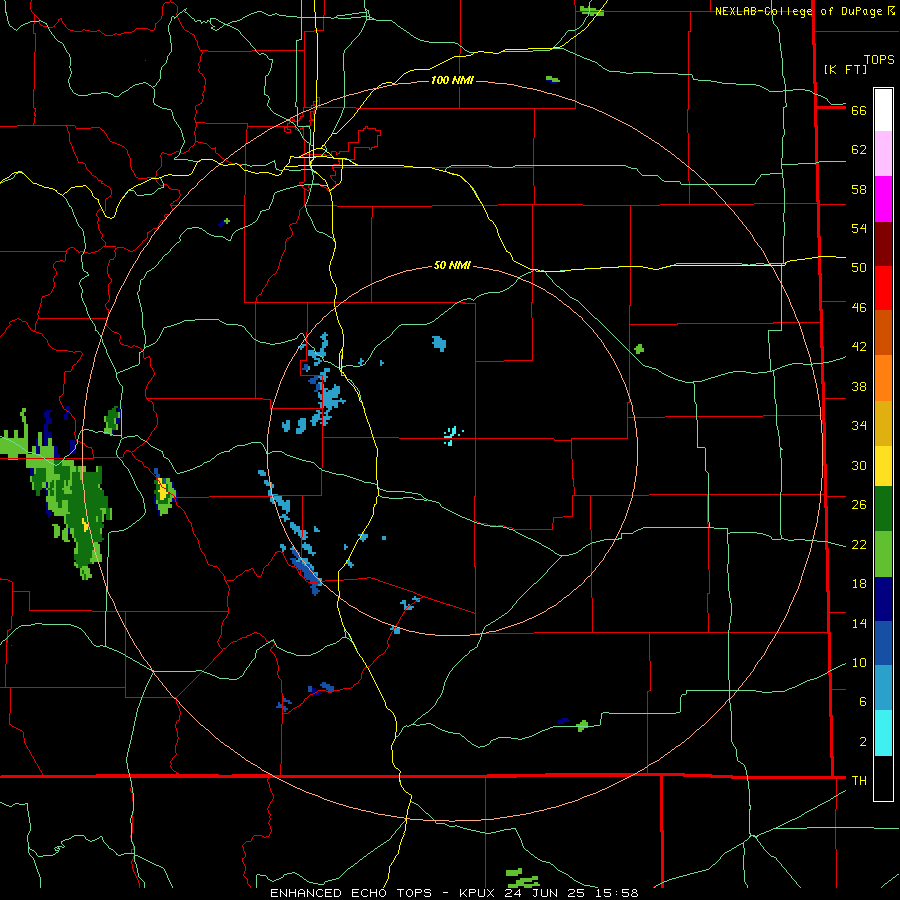This screenshot has height=900, width=900.
Task: Click the light green legend swatch
Action: 883,554
